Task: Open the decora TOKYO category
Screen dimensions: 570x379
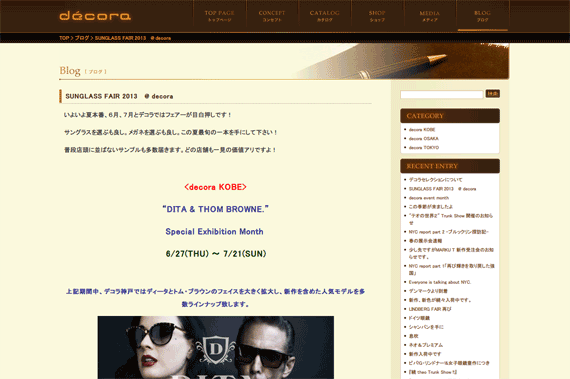Action: click(x=424, y=148)
